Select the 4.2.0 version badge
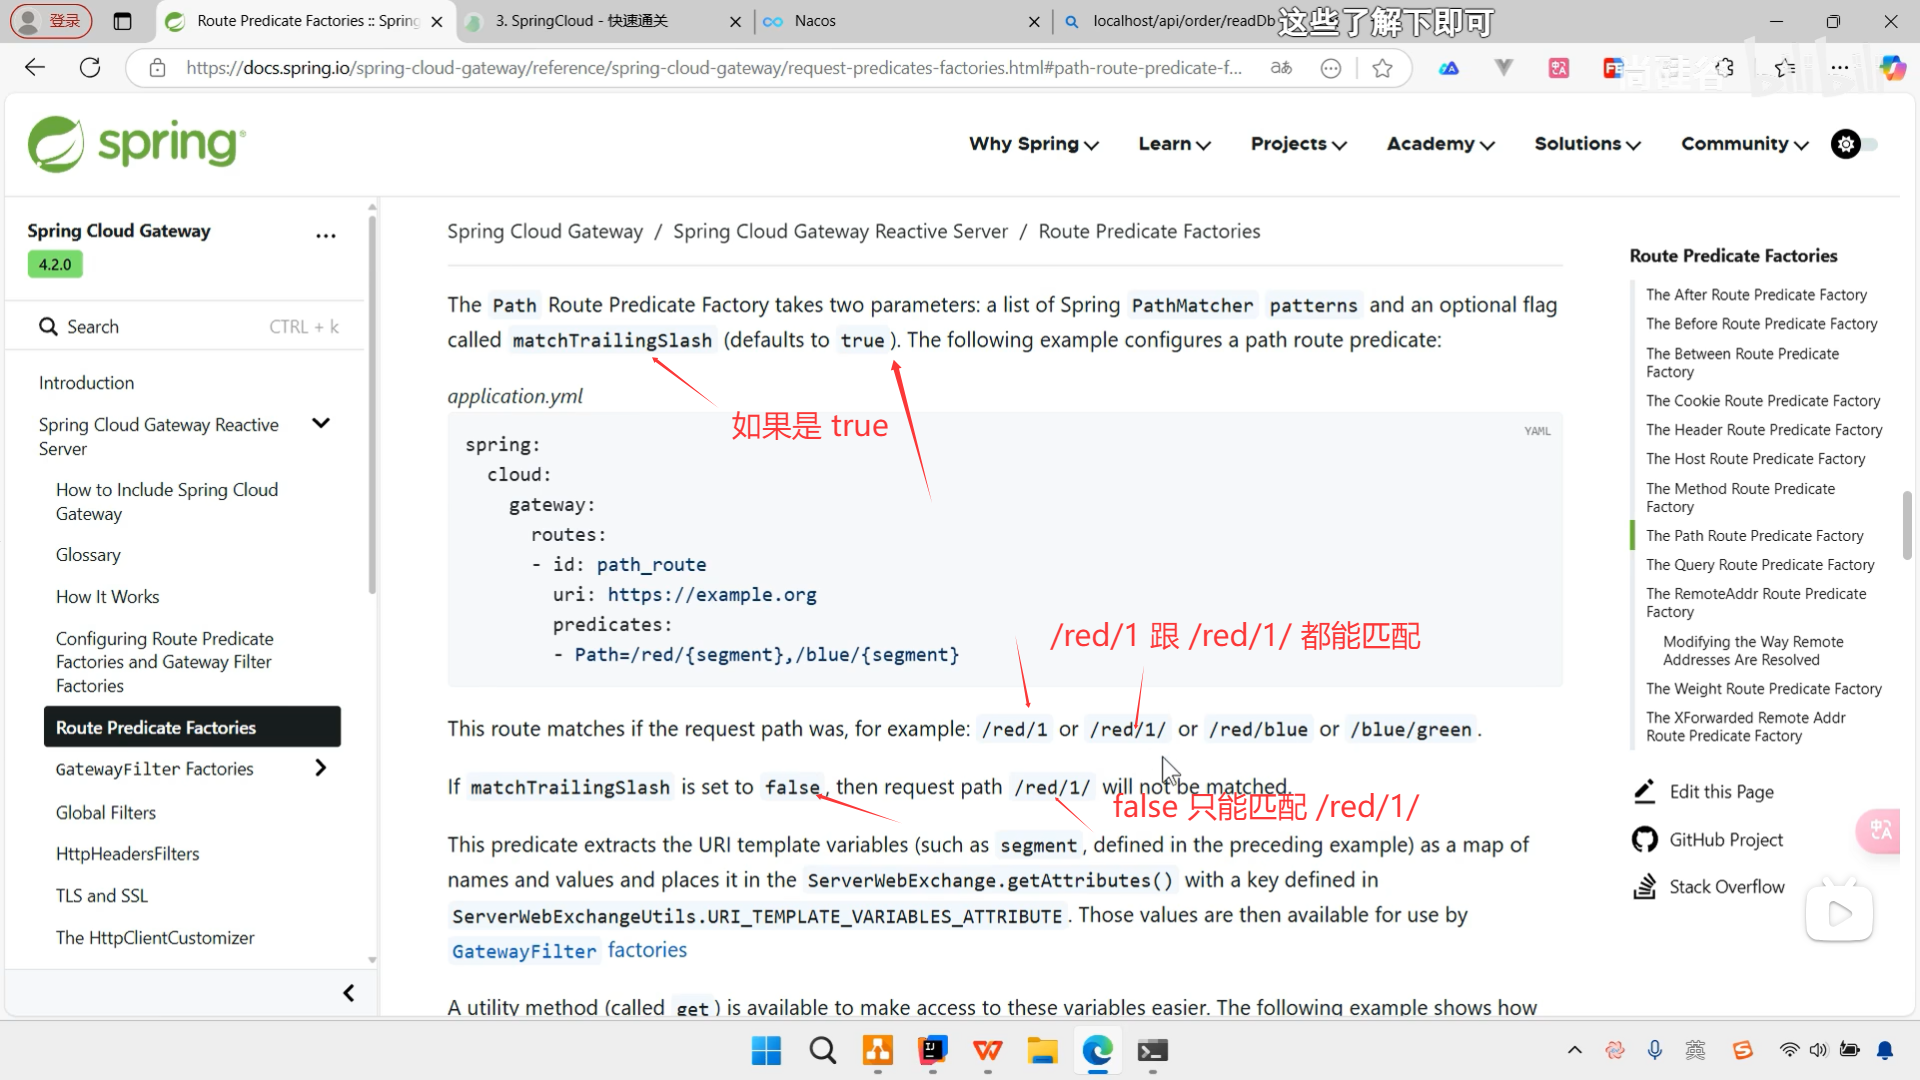The width and height of the screenshot is (1920, 1080). (55, 265)
